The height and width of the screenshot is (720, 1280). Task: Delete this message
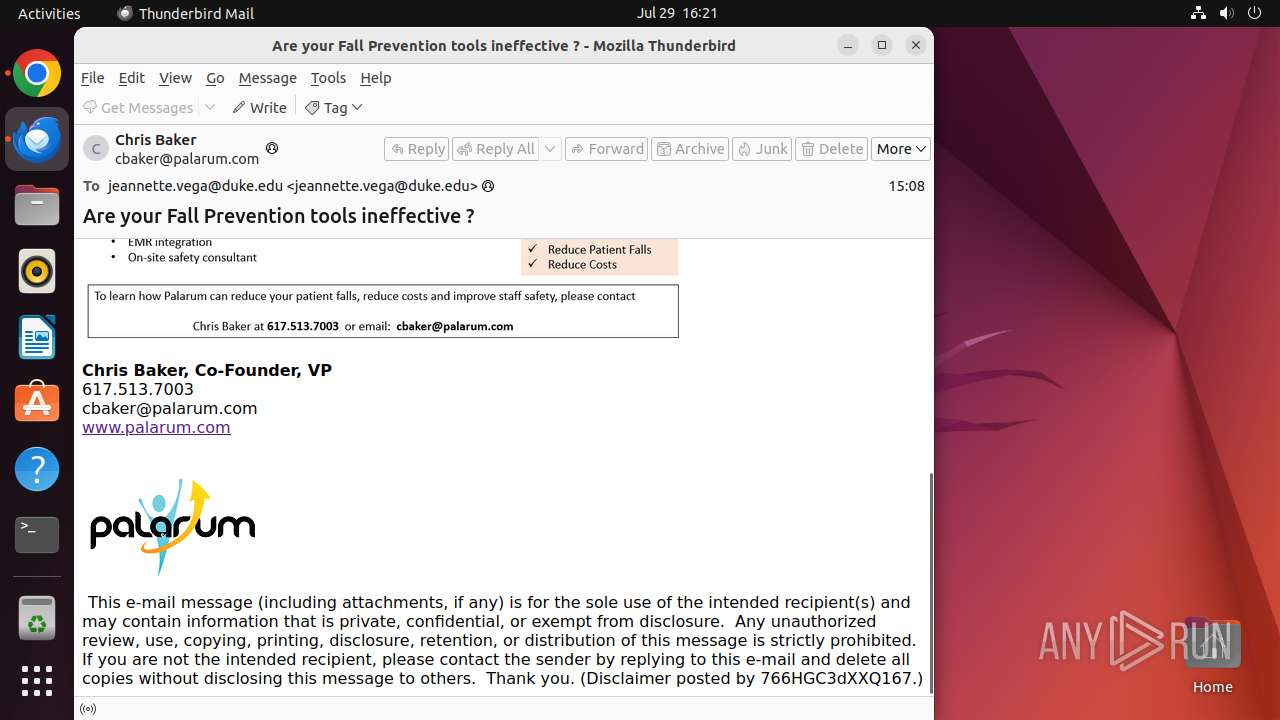(832, 149)
